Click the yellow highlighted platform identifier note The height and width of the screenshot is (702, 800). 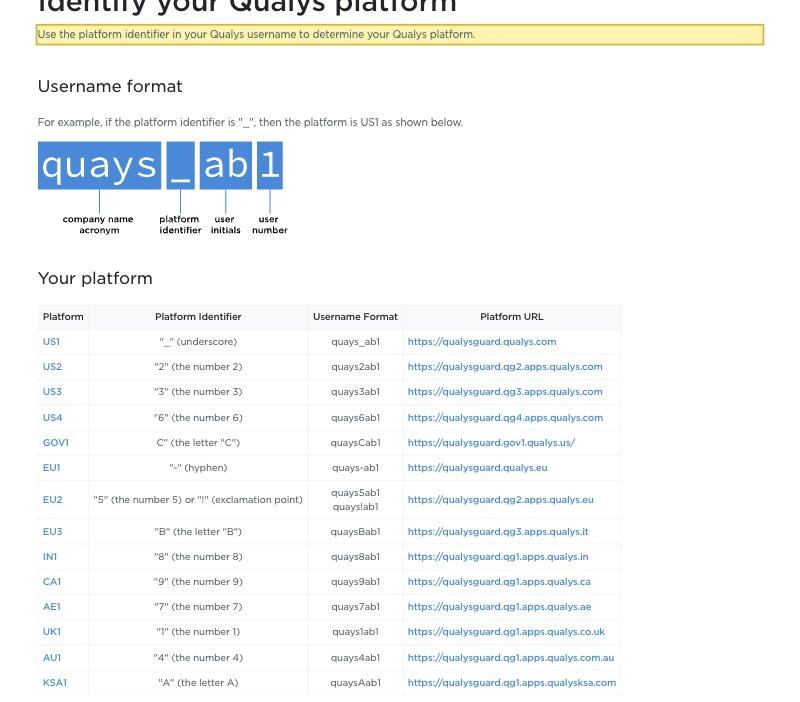399,35
